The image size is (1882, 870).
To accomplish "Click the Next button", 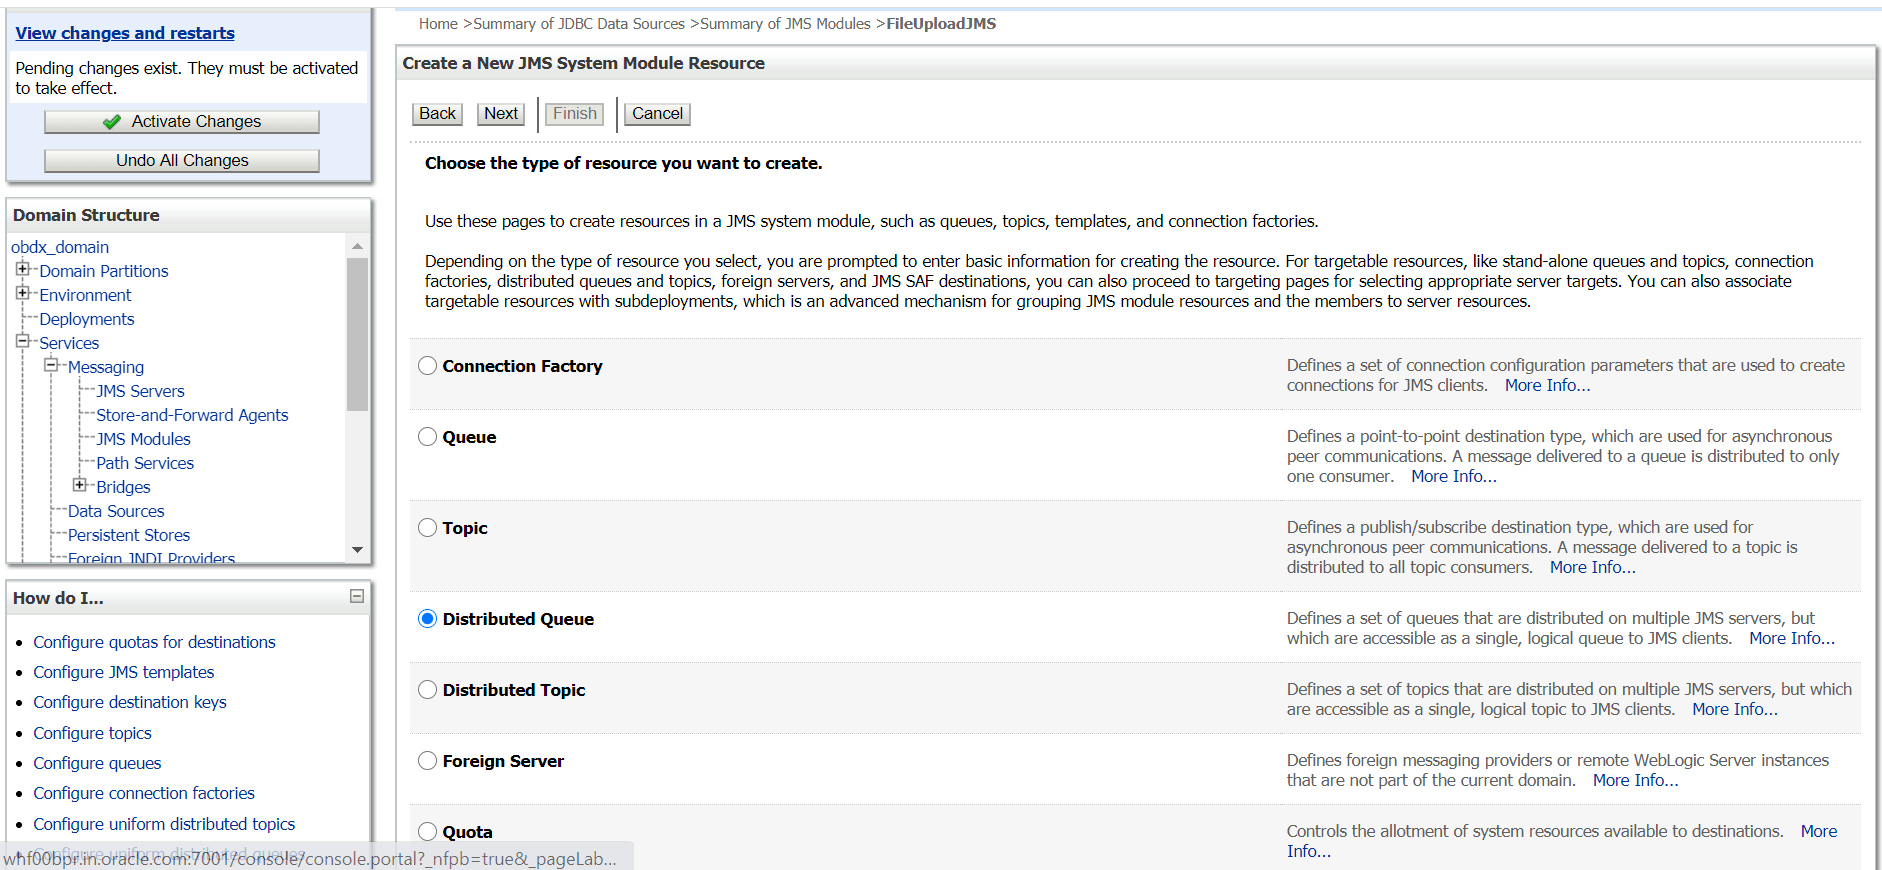I will (x=501, y=114).
